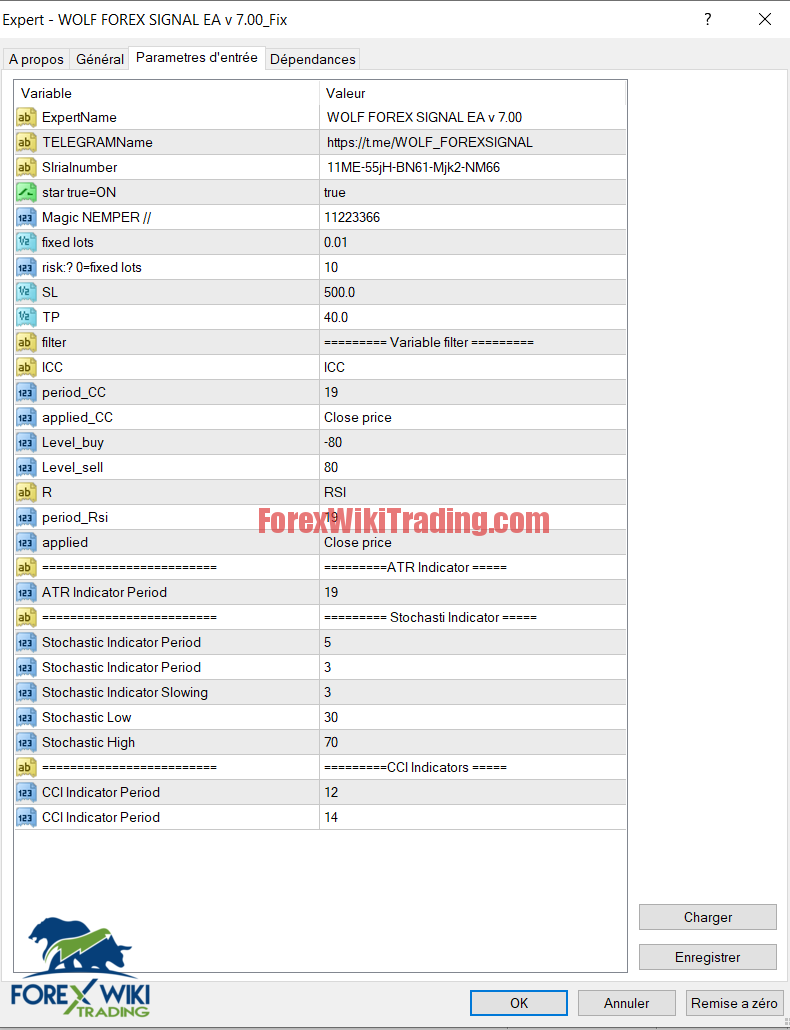This screenshot has height=1030, width=790.
Task: Edit the TELEGRAMName URL value
Action: [473, 143]
